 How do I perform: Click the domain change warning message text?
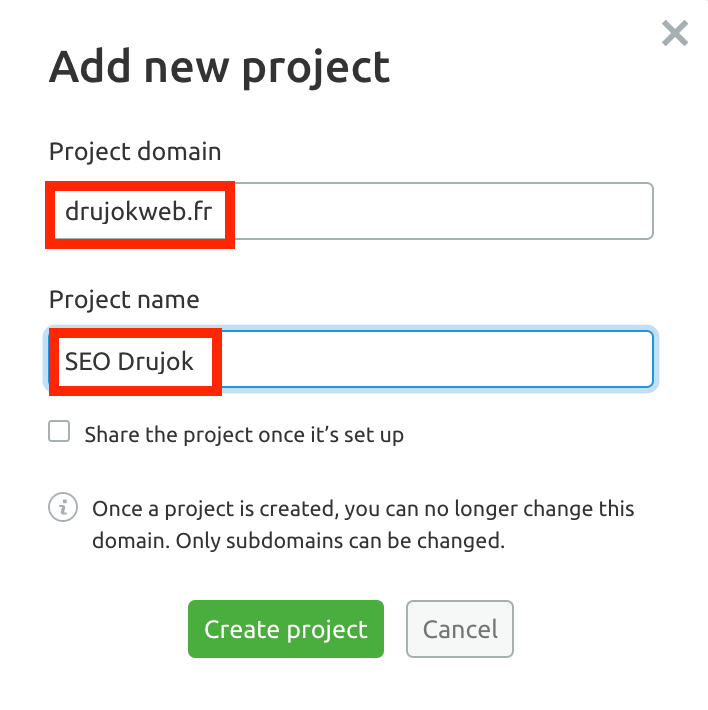pos(363,524)
